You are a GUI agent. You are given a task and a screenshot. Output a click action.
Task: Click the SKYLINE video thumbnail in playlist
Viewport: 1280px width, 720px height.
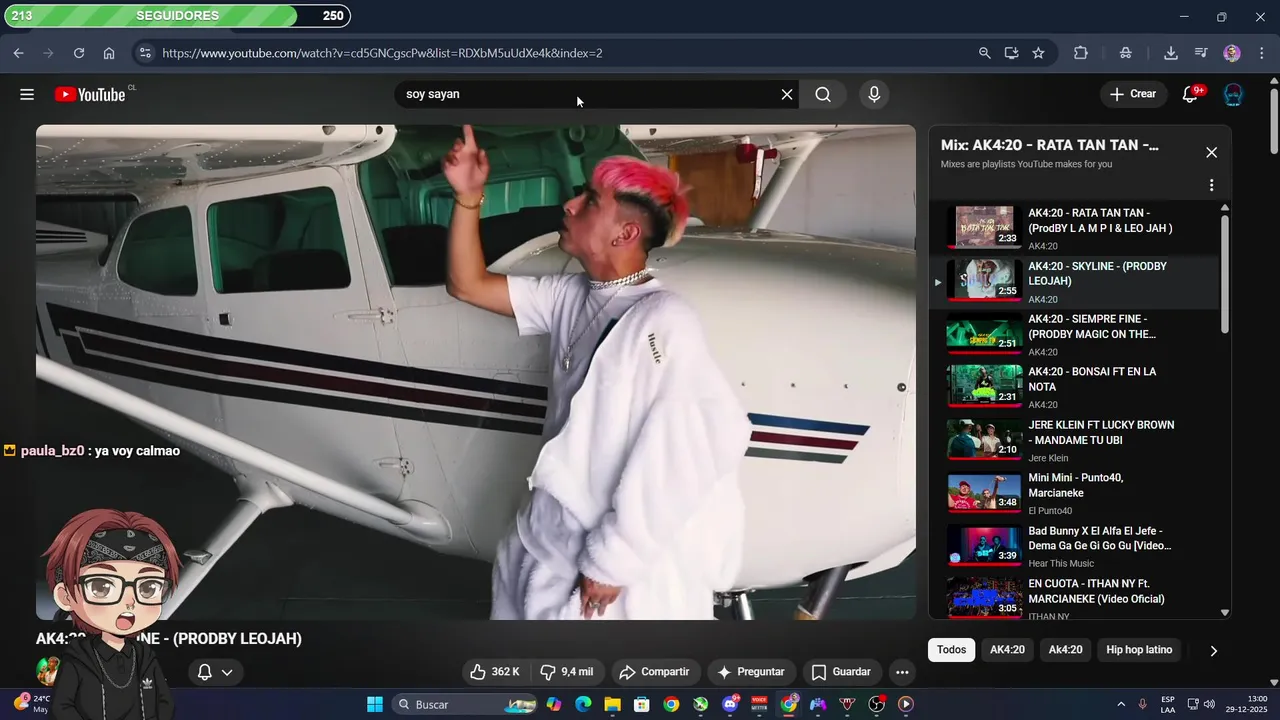point(984,280)
